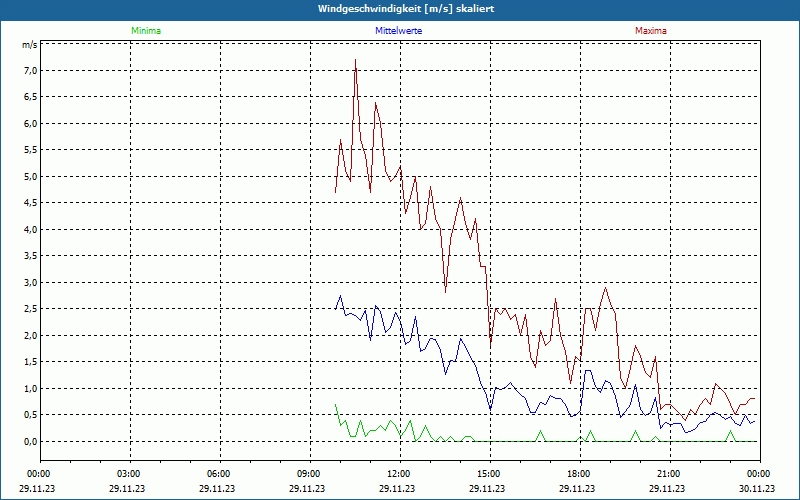Screen dimensions: 800x500
Task: Click the 'm/s' unit label on y-axis
Action: pos(29,45)
